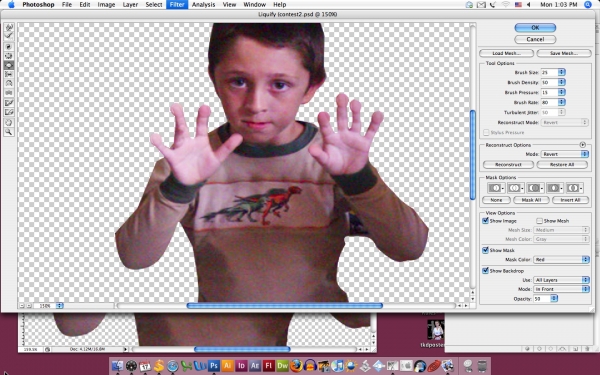Select the Push Left tool
600x375 pixels.
pyautogui.click(x=9, y=75)
